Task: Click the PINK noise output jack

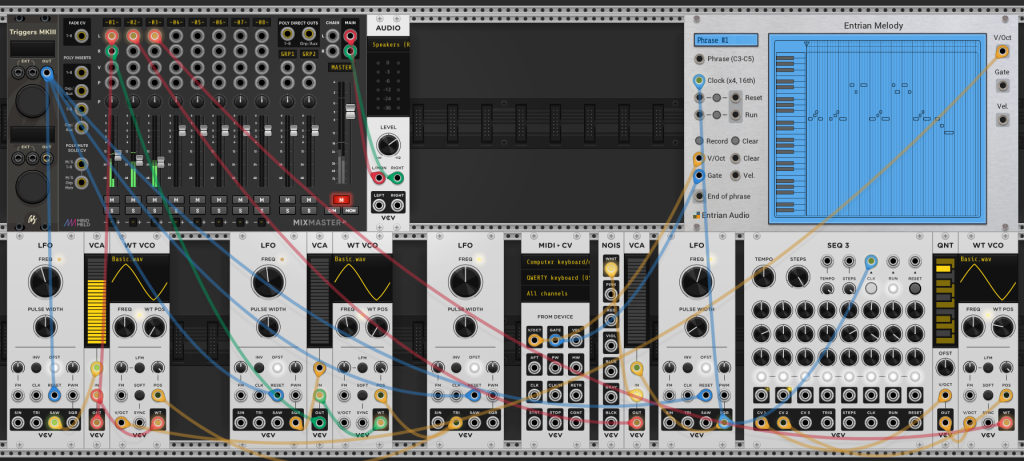Action: [611, 294]
